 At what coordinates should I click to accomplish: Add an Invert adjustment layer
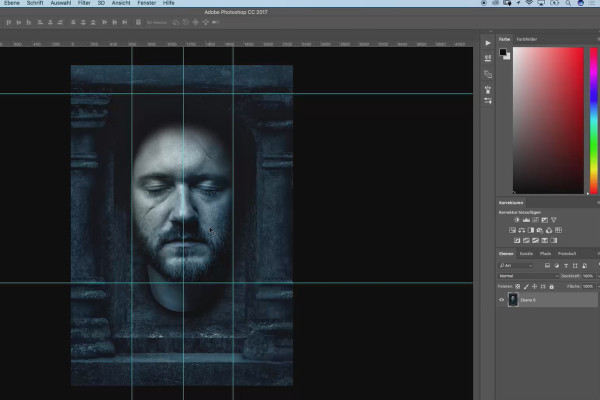pyautogui.click(x=517, y=240)
